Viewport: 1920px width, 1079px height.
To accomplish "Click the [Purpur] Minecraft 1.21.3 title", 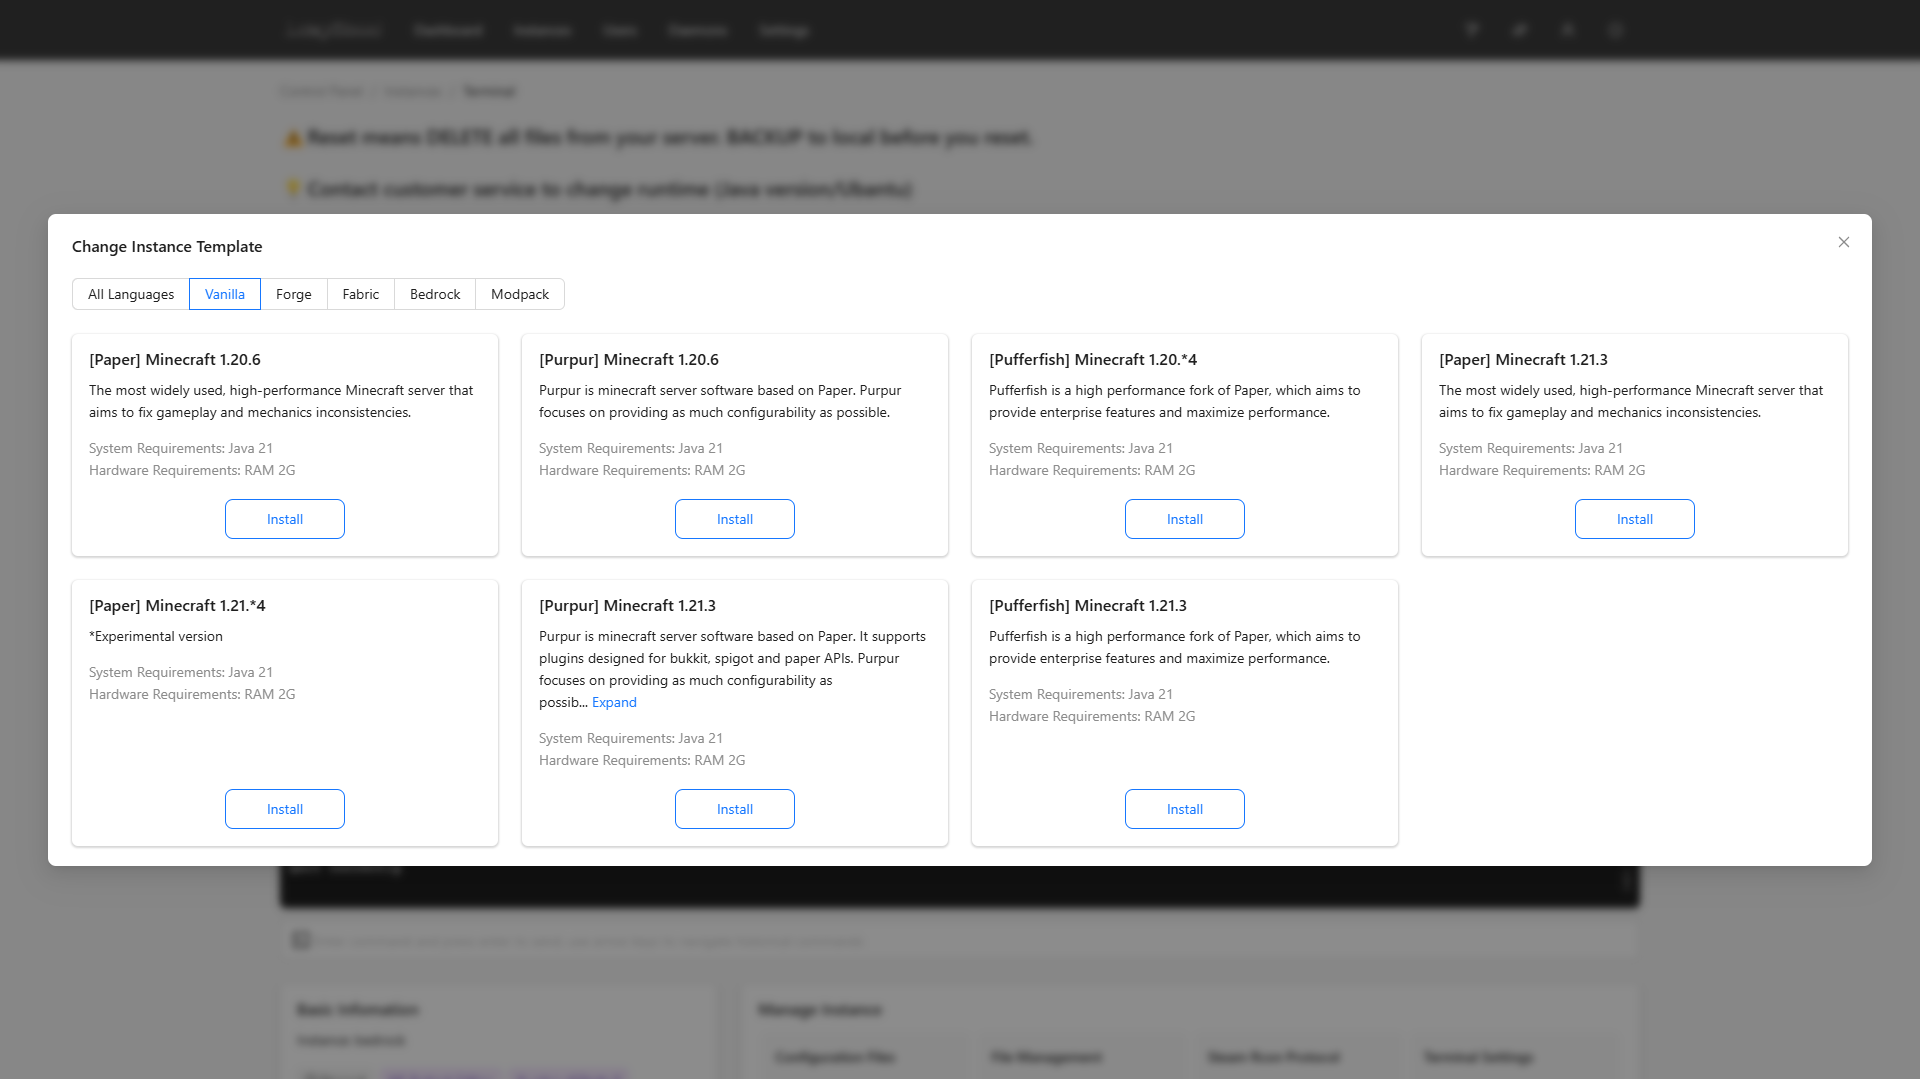I will (627, 606).
